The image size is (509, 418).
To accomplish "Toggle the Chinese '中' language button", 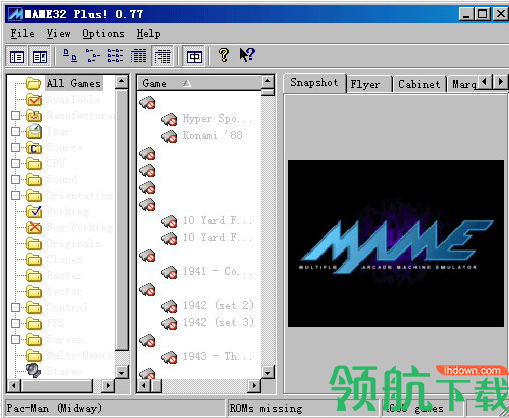I will click(x=194, y=56).
